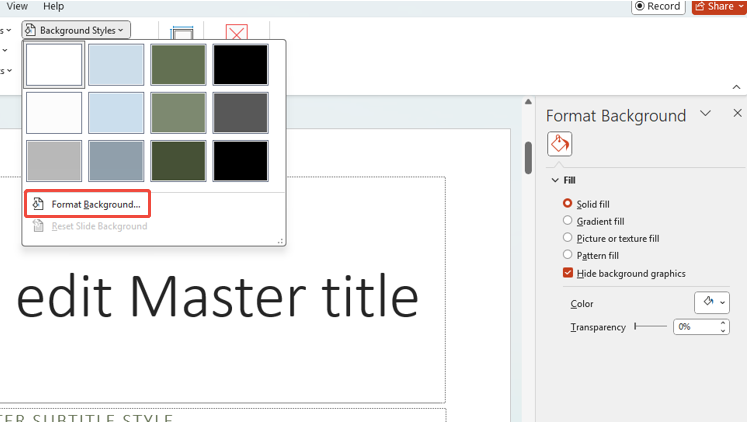749x431 pixels.
Task: Collapse the Fill section
Action: [555, 180]
